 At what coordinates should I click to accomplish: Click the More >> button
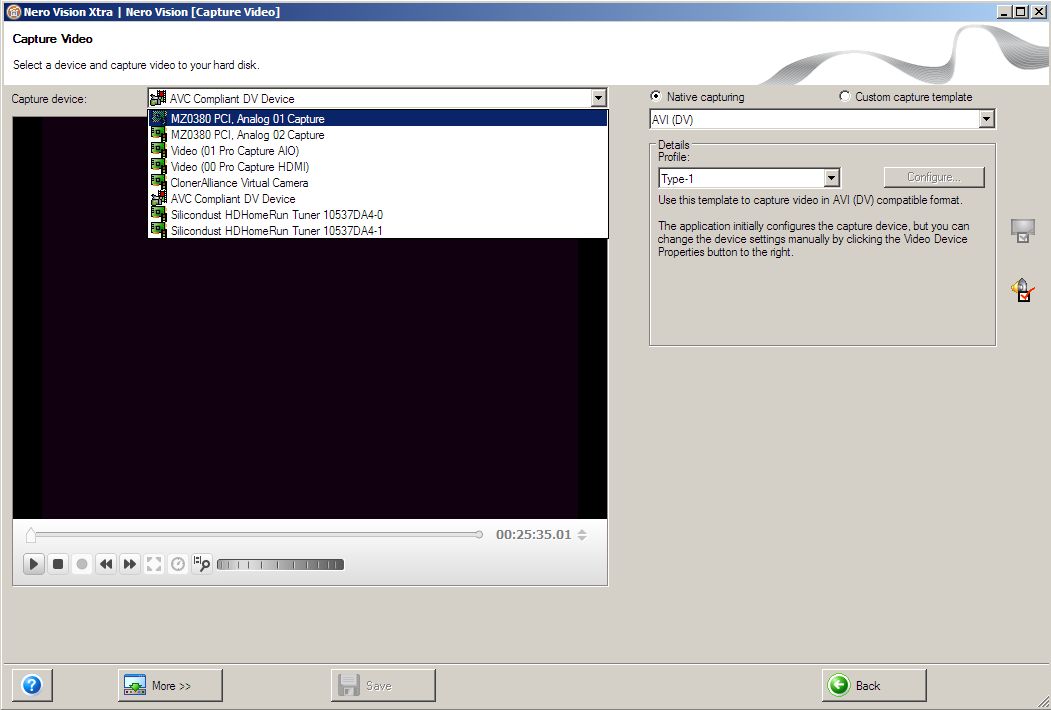(x=170, y=685)
